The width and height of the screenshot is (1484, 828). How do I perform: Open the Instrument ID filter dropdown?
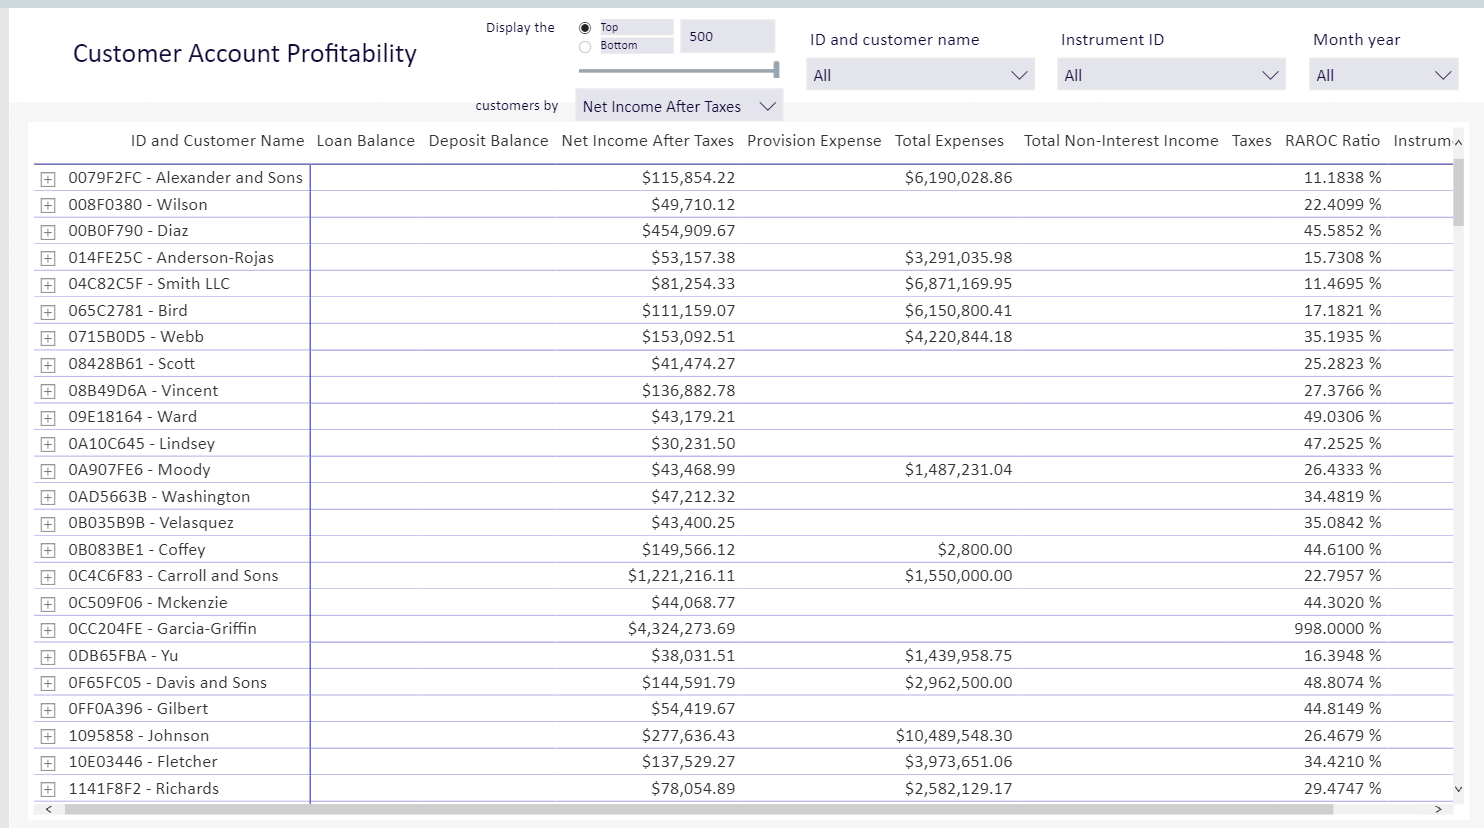click(x=1171, y=75)
